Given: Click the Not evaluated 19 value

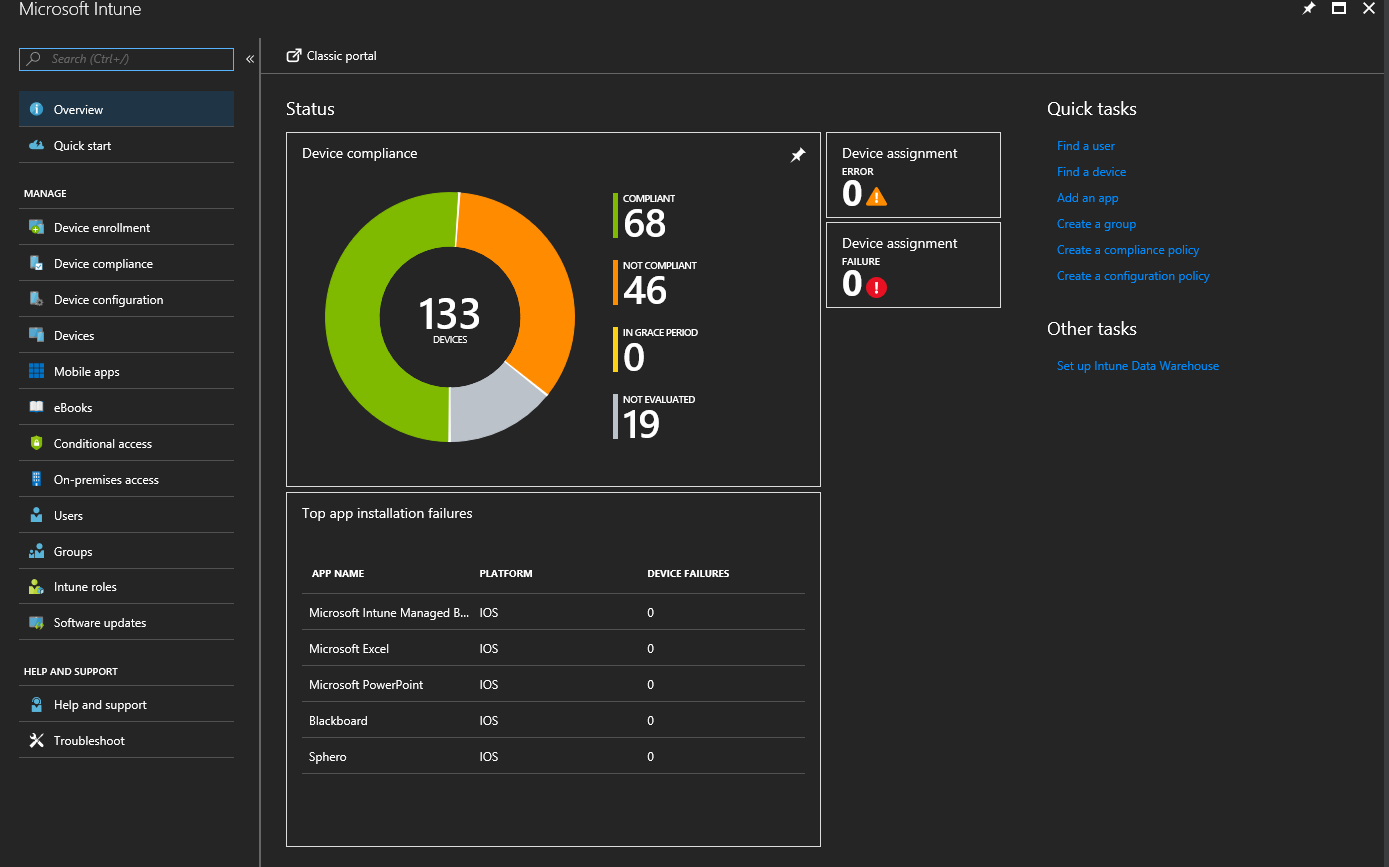Looking at the screenshot, I should pos(641,425).
